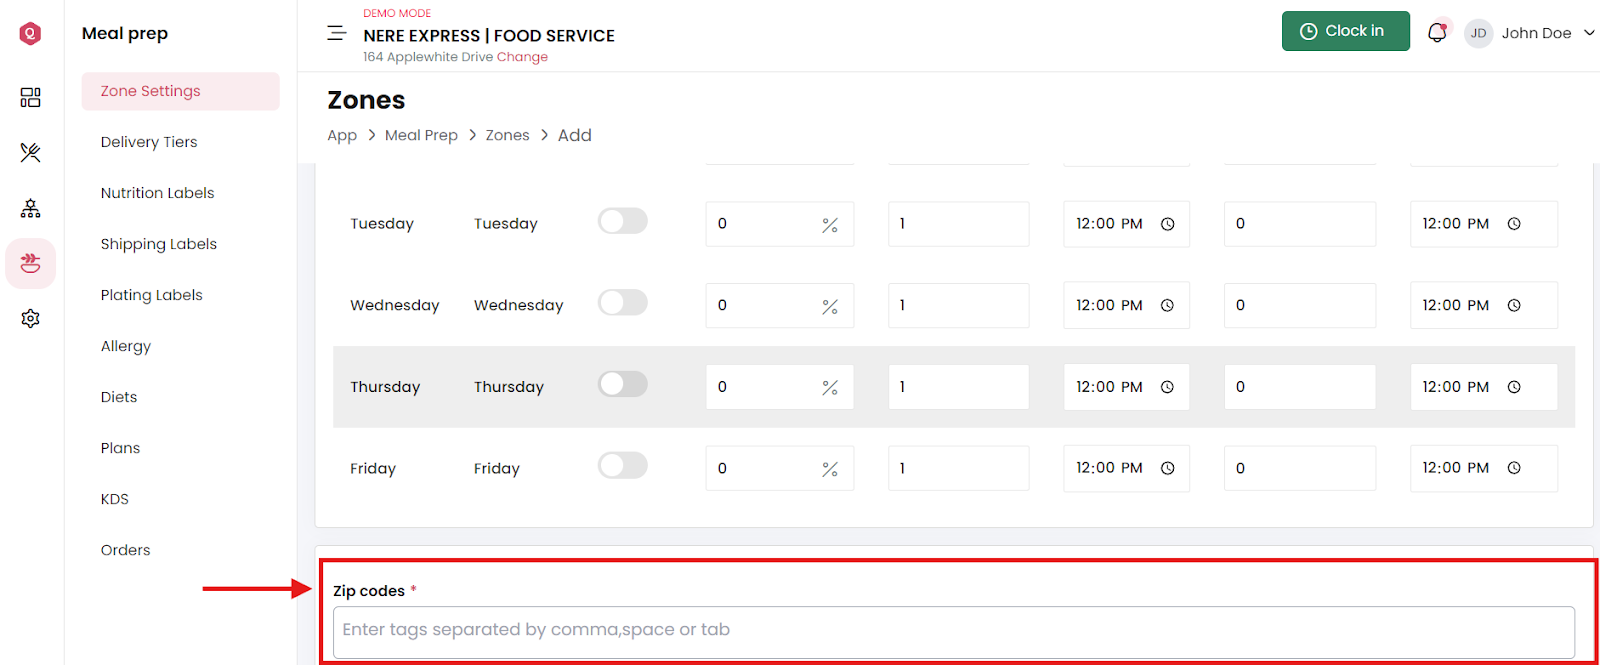Open Shipping Labels menu item
Image resolution: width=1600 pixels, height=665 pixels.
click(158, 244)
